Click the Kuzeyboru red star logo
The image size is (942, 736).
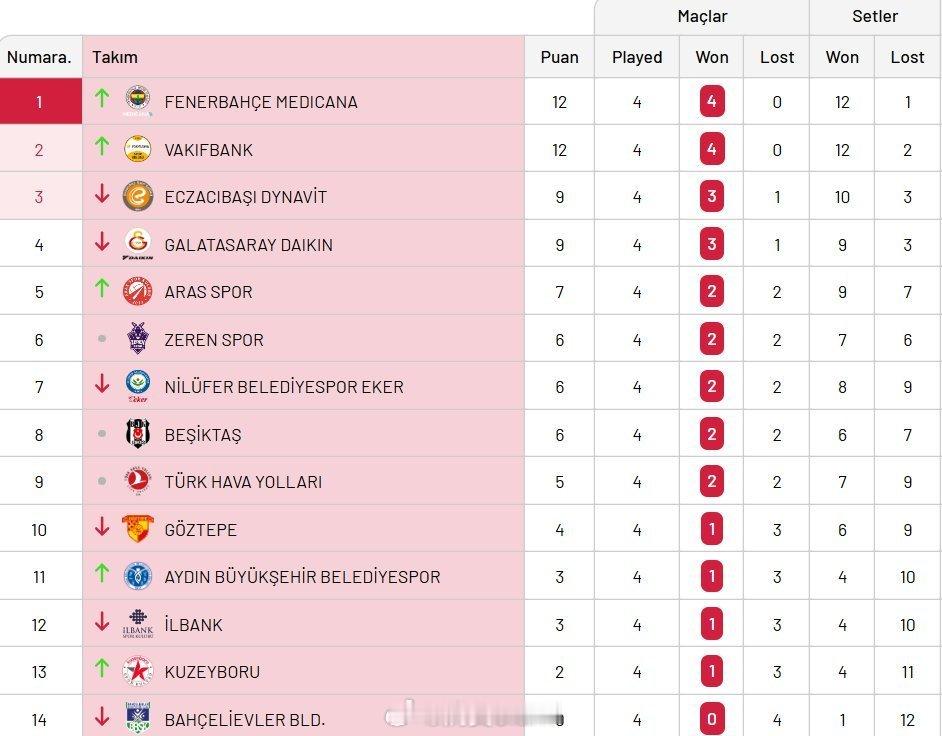138,671
